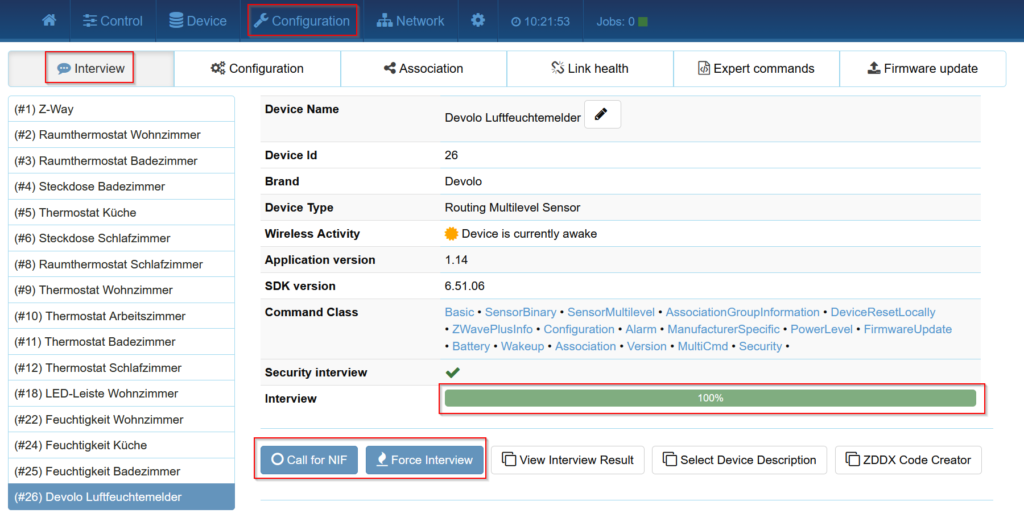Open the Firmware update tab
This screenshot has width=1024, height=530.
click(x=921, y=69)
